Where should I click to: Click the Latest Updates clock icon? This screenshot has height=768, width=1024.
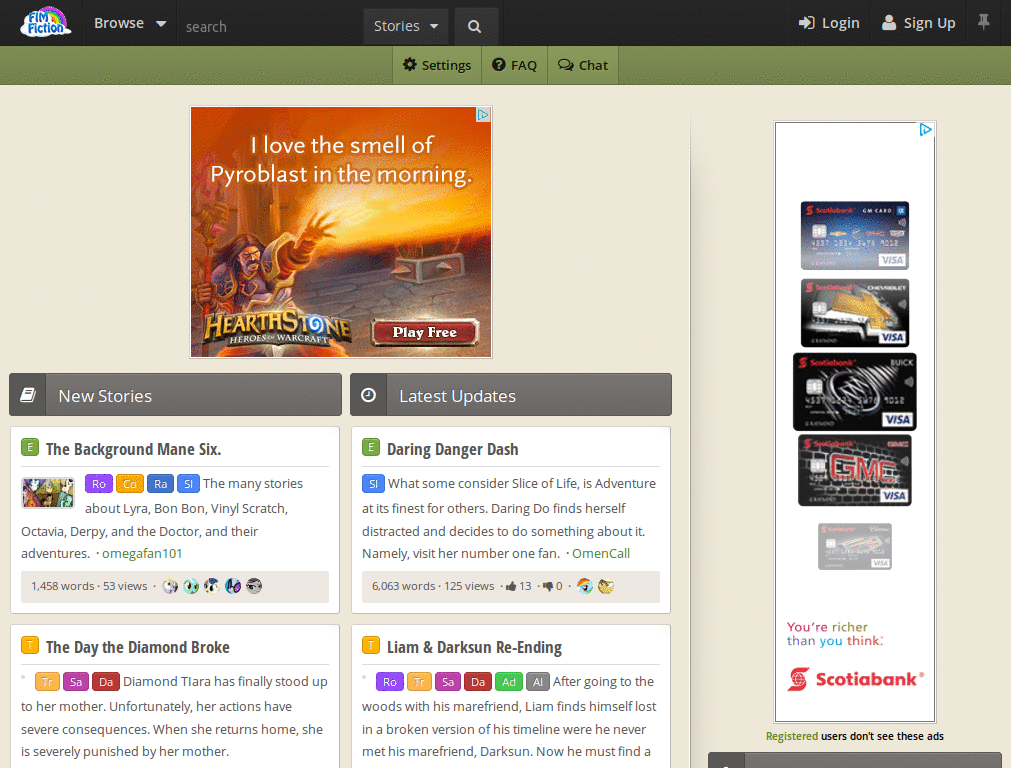click(368, 394)
